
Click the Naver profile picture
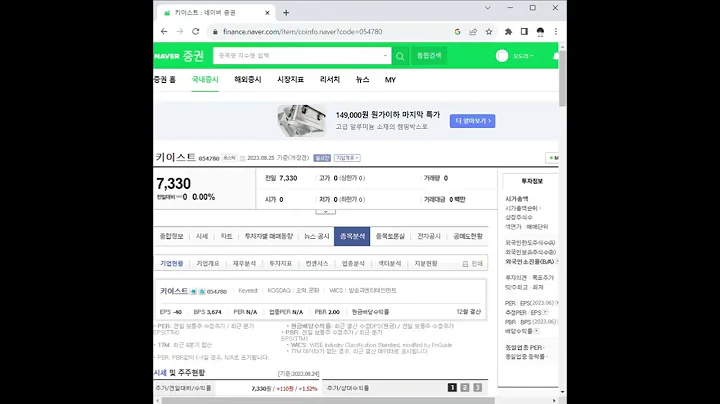(x=502, y=56)
